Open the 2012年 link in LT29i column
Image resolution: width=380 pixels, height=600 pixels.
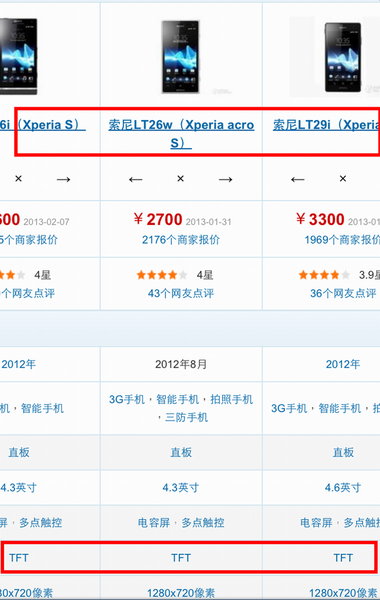coord(343,364)
